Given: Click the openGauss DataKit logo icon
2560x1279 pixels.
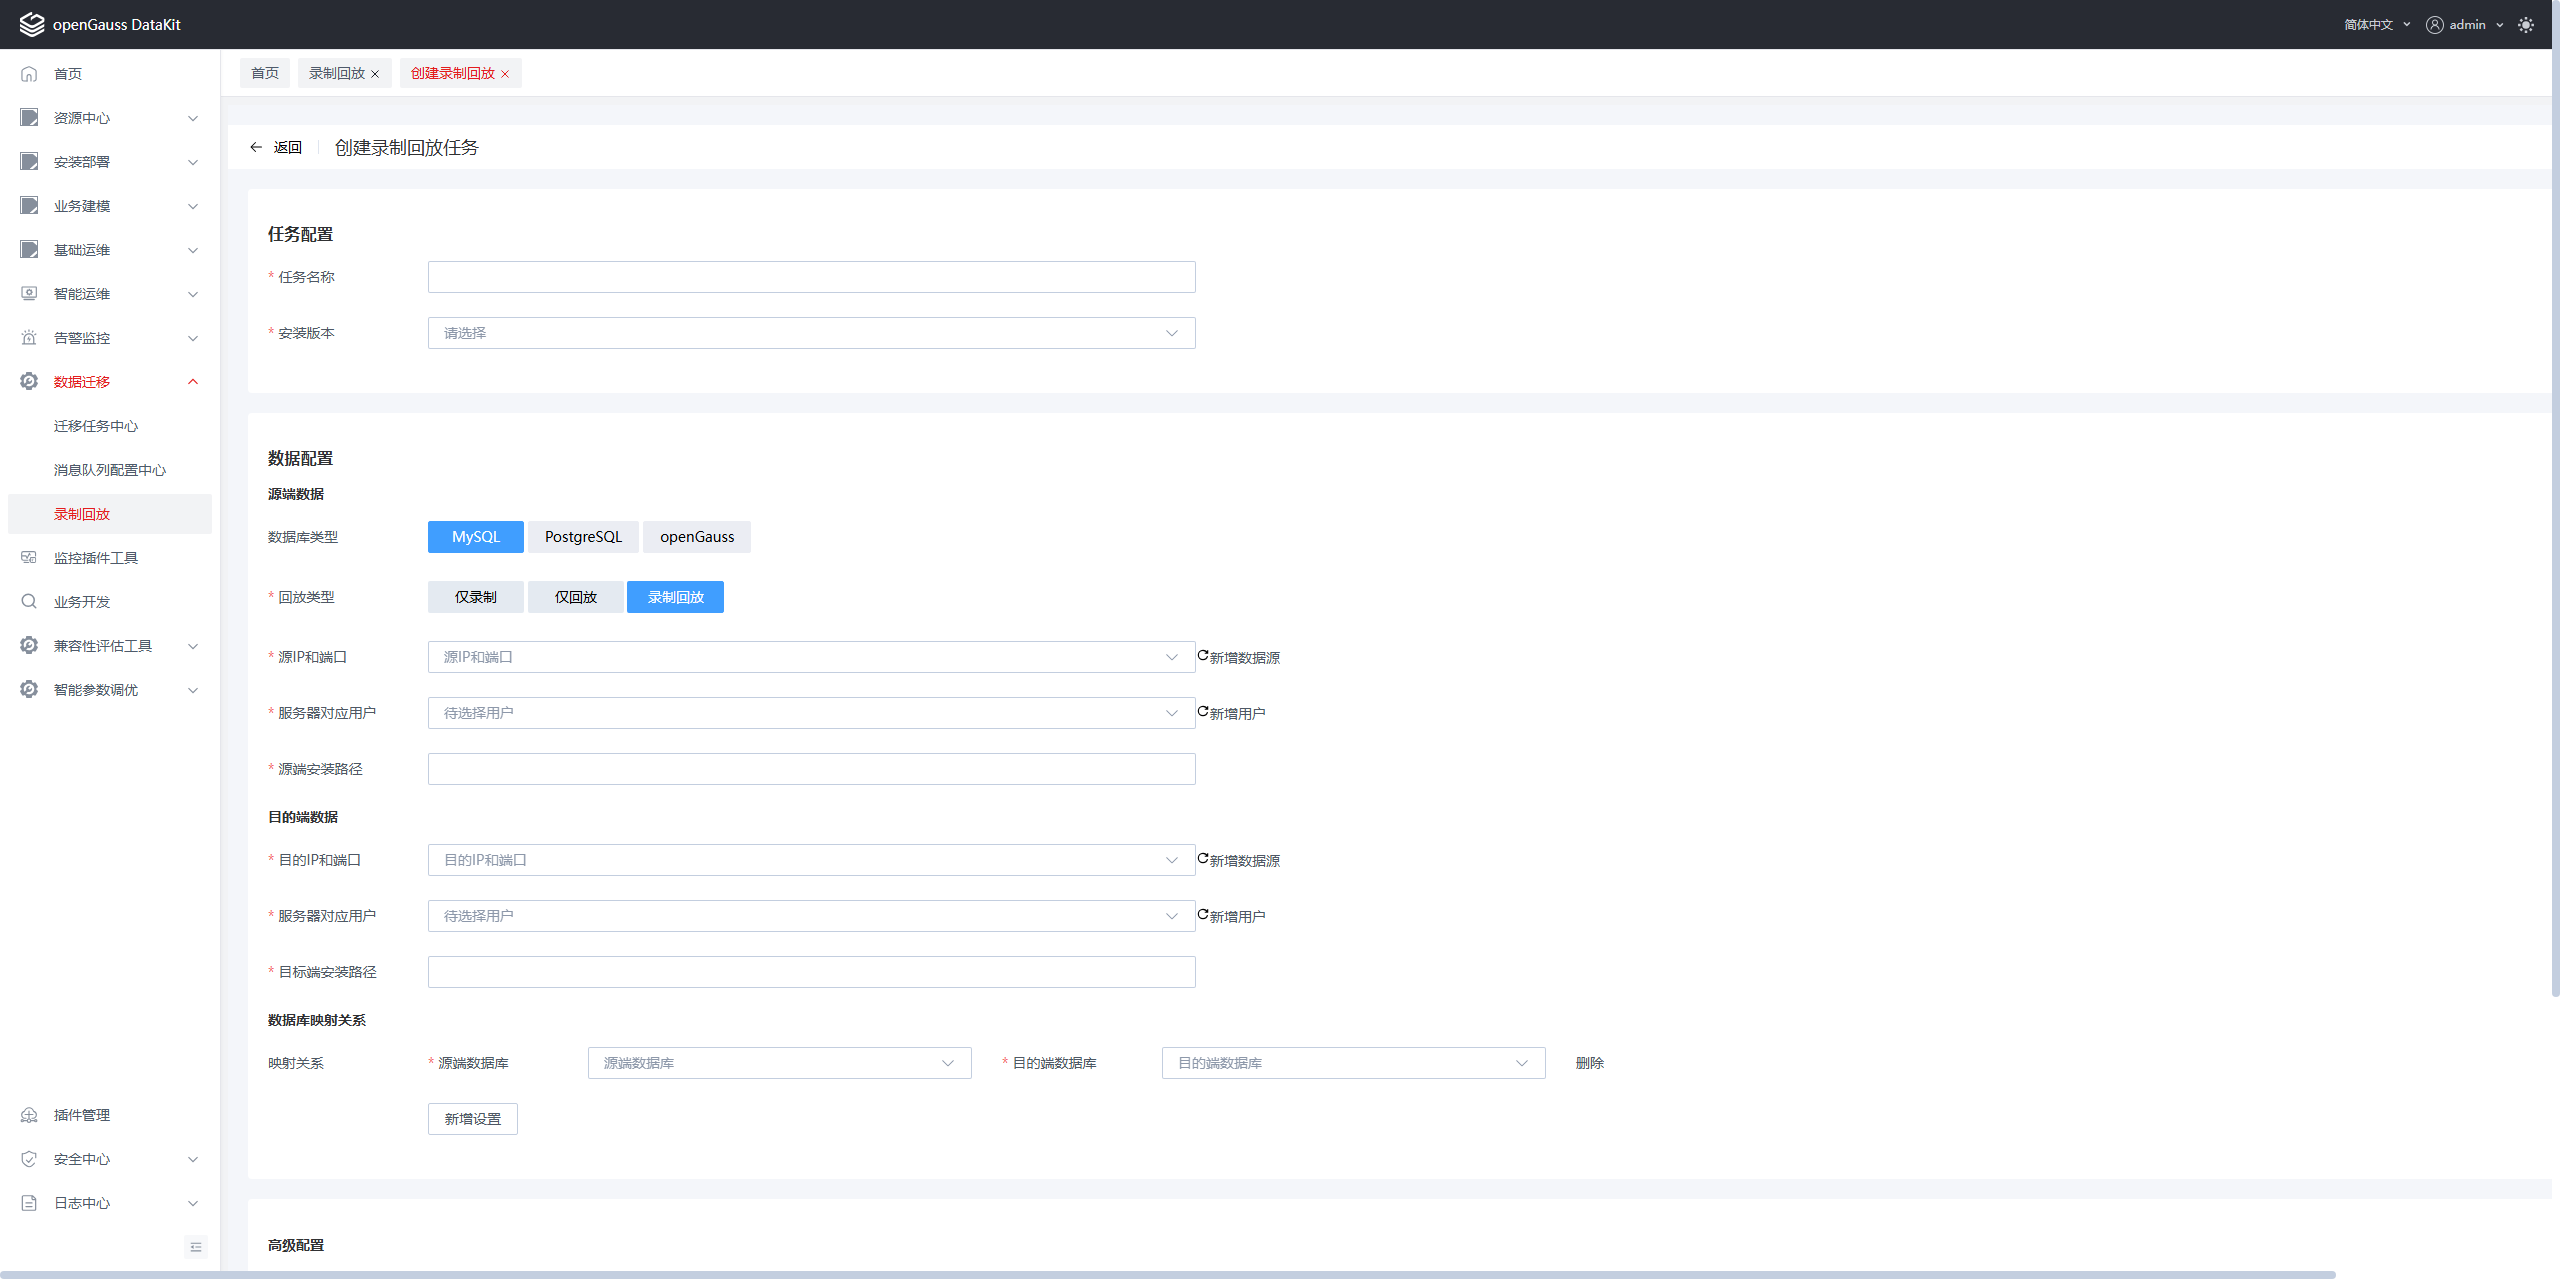Looking at the screenshot, I should 32,24.
